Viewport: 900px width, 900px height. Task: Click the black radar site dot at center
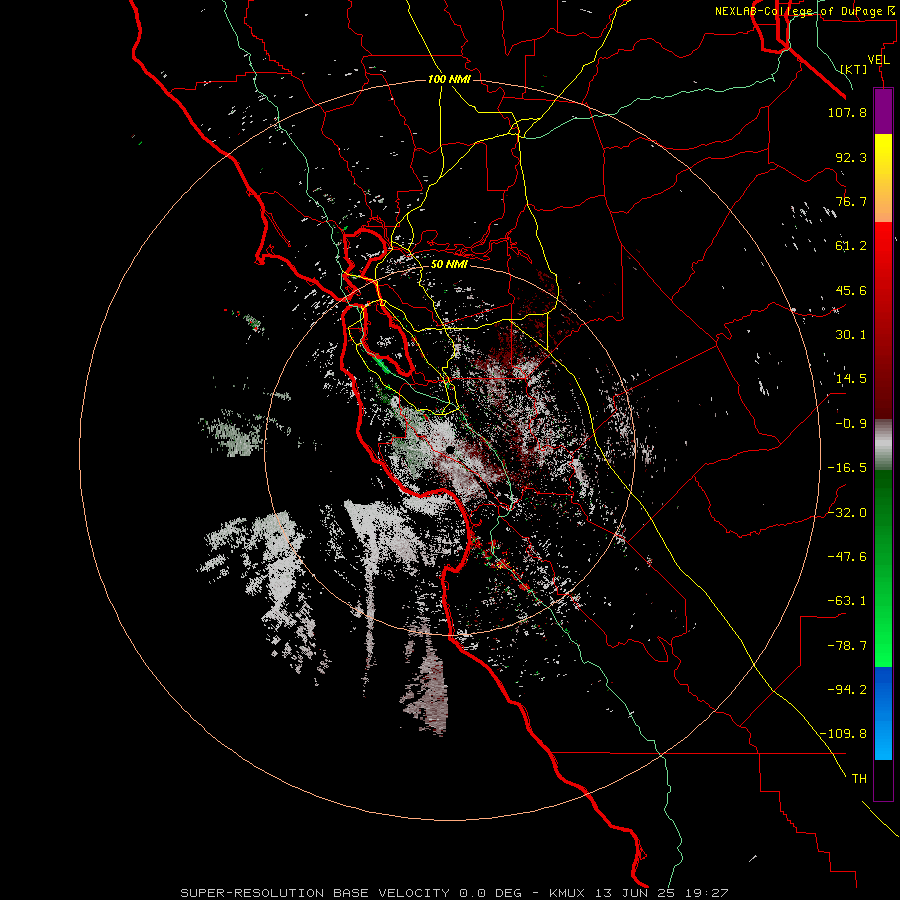450,449
